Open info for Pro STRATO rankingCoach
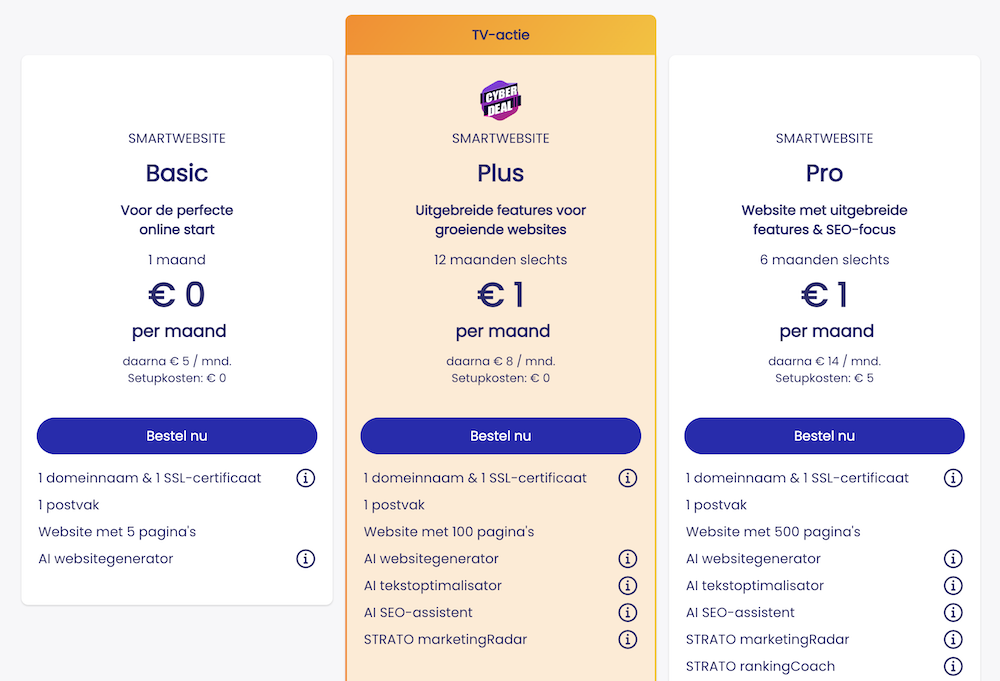Screen dimensions: 1000x681 pos(952,666)
